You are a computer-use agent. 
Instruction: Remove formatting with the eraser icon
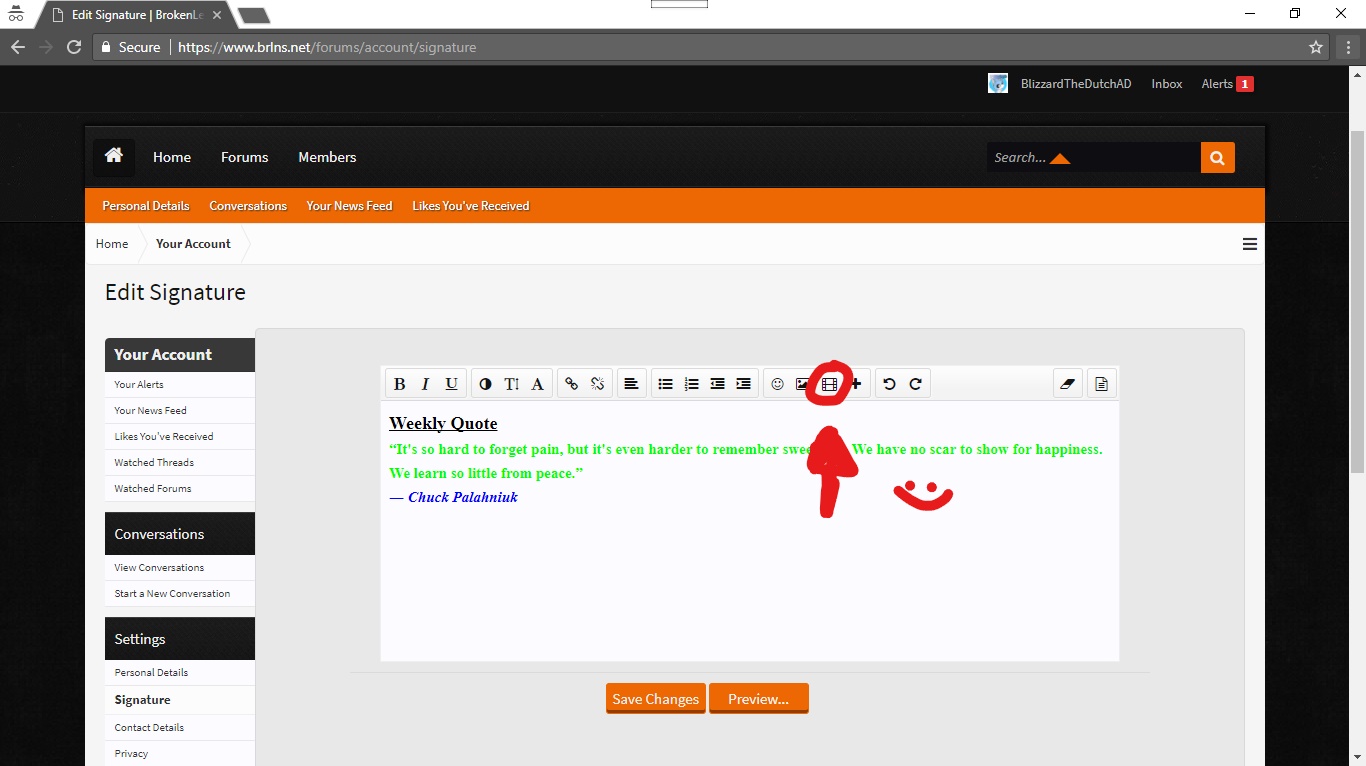[1067, 384]
